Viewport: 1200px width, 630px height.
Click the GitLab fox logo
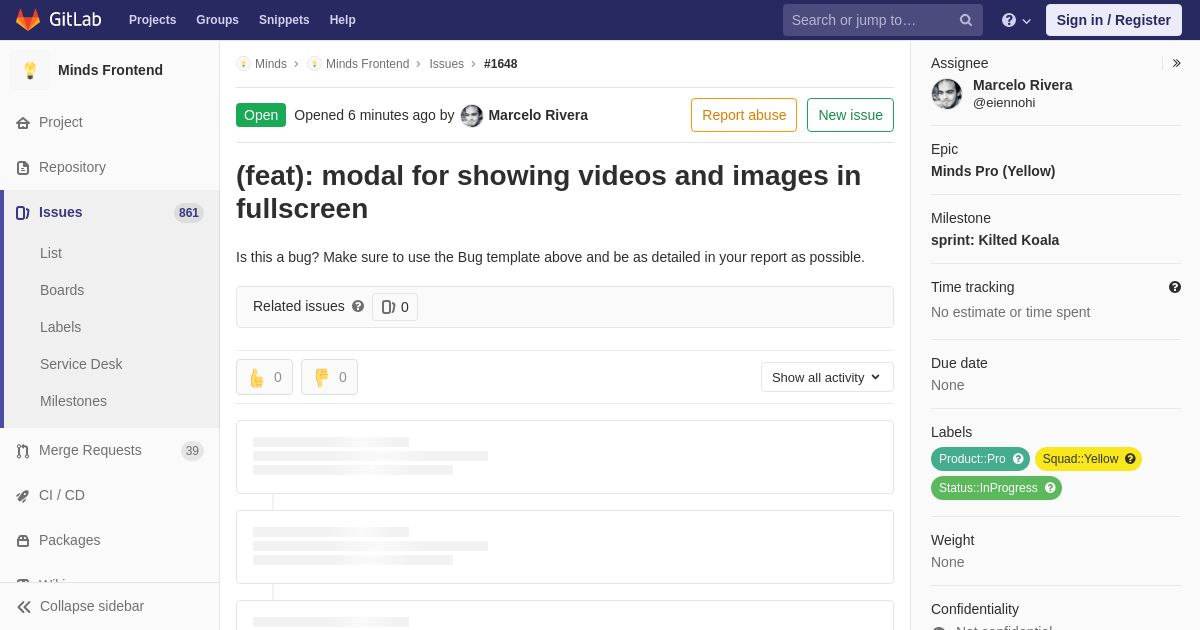[x=28, y=20]
